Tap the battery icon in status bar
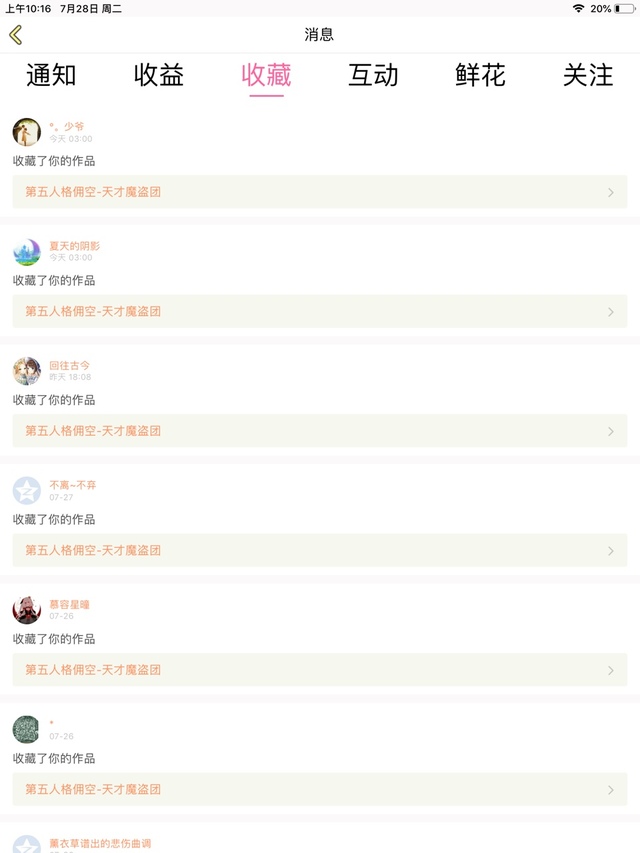The width and height of the screenshot is (640, 853). point(624,9)
